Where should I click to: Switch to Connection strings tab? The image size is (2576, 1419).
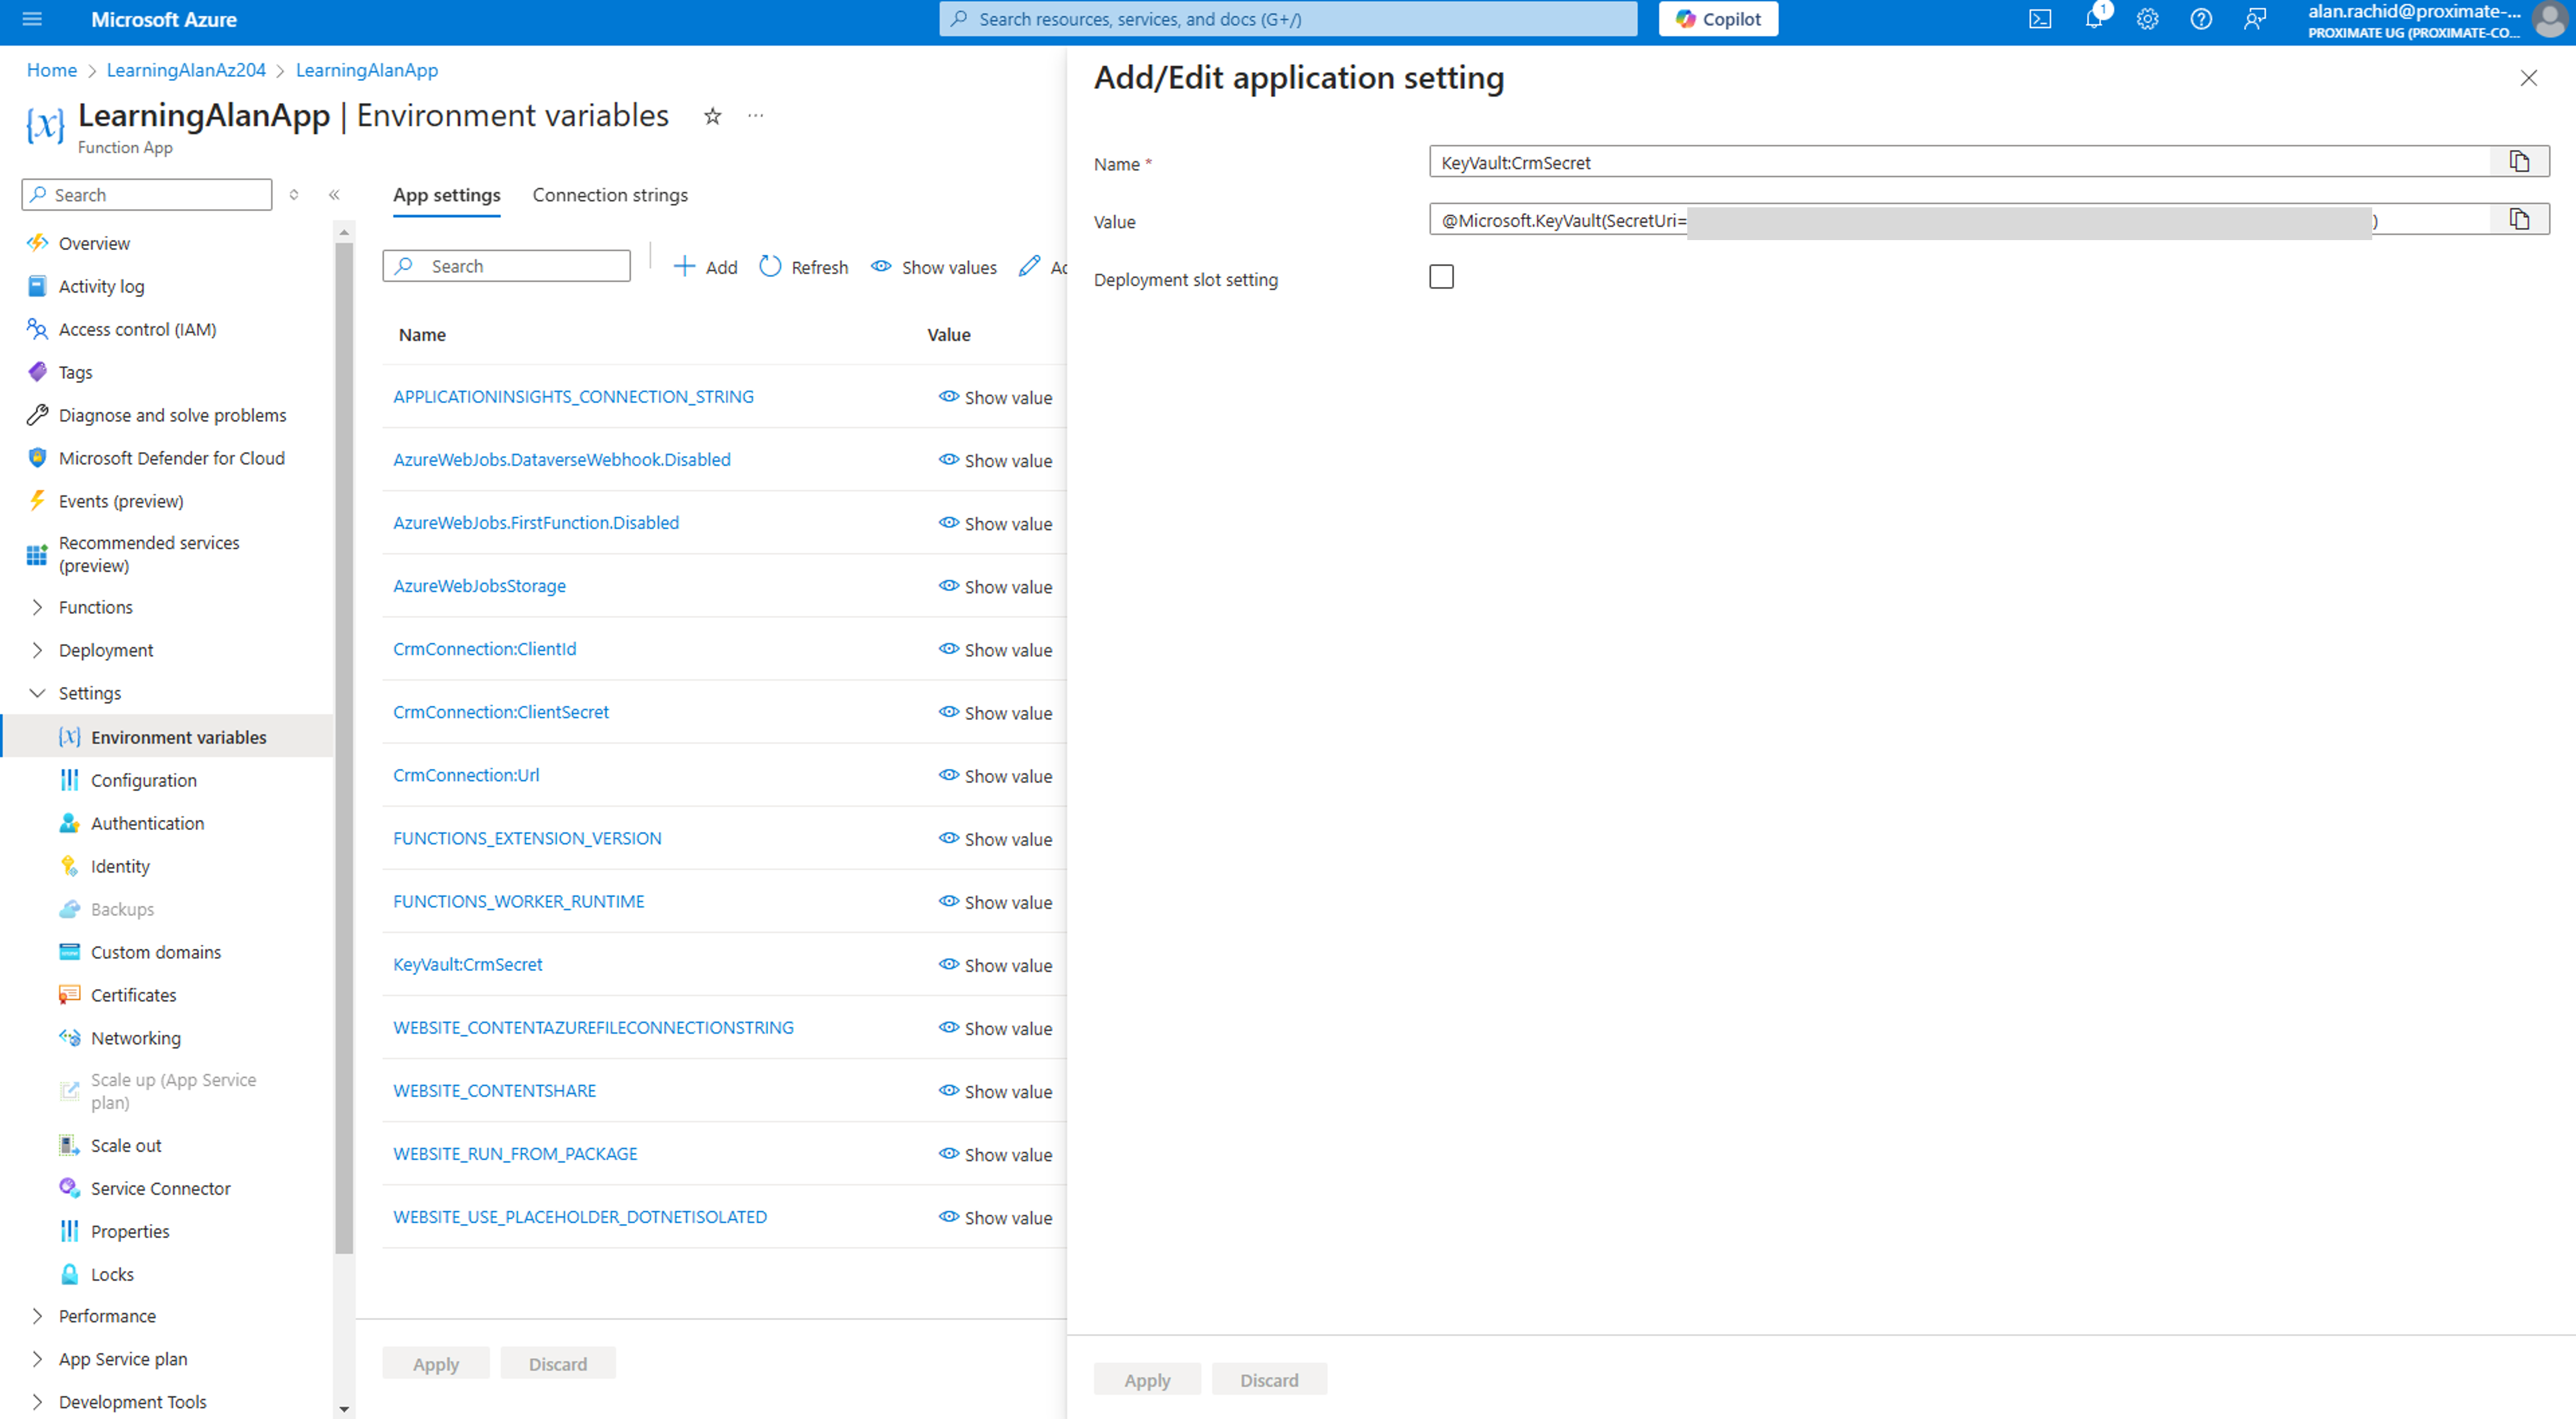pos(609,195)
